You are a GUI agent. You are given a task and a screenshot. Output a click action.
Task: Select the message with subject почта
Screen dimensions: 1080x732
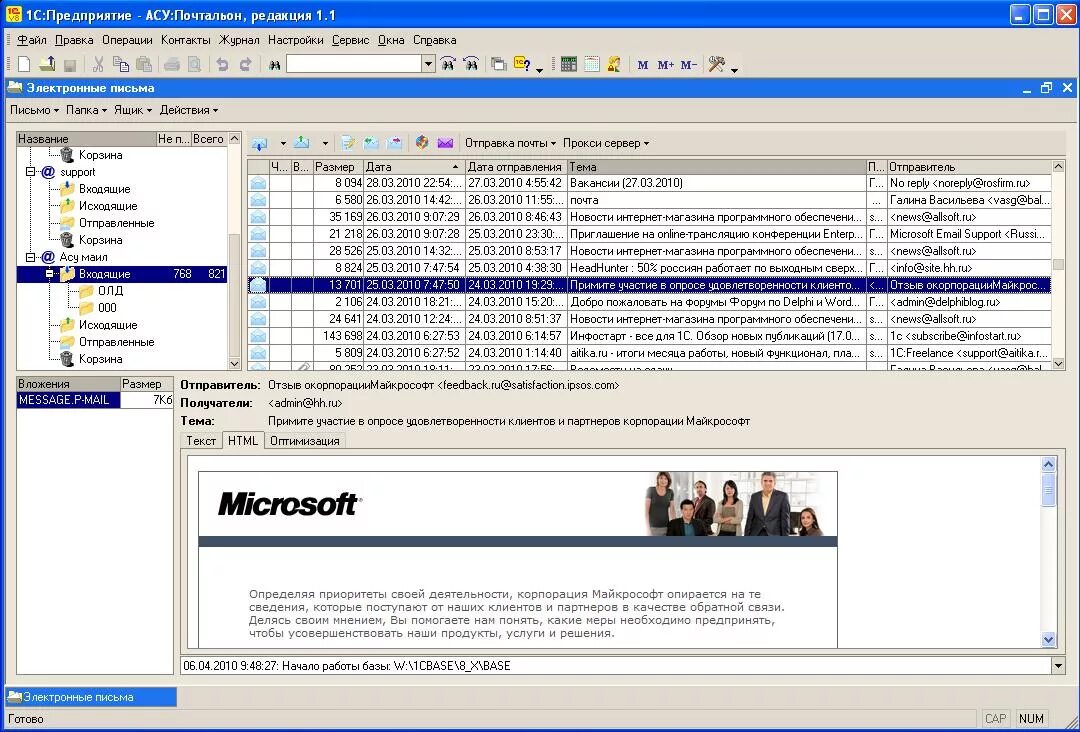point(649,200)
